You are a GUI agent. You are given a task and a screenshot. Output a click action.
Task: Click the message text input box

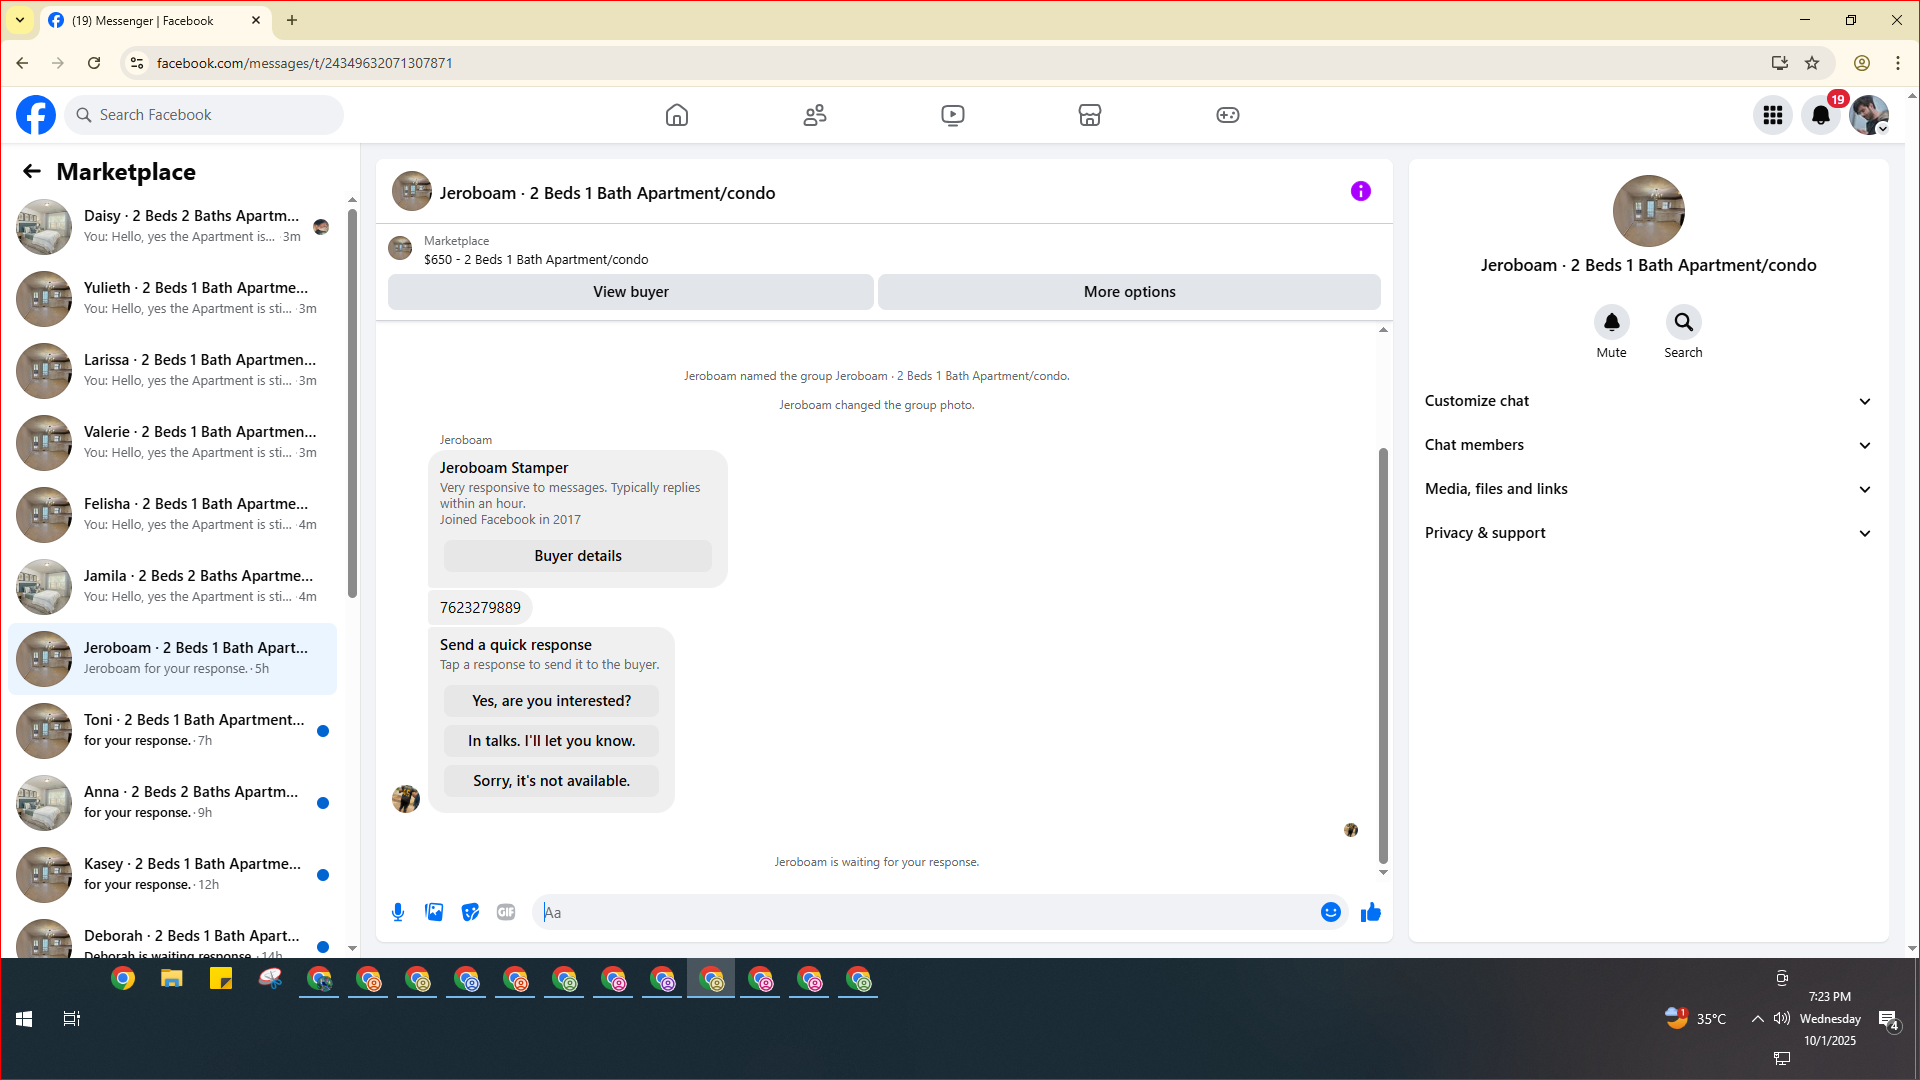coord(926,912)
